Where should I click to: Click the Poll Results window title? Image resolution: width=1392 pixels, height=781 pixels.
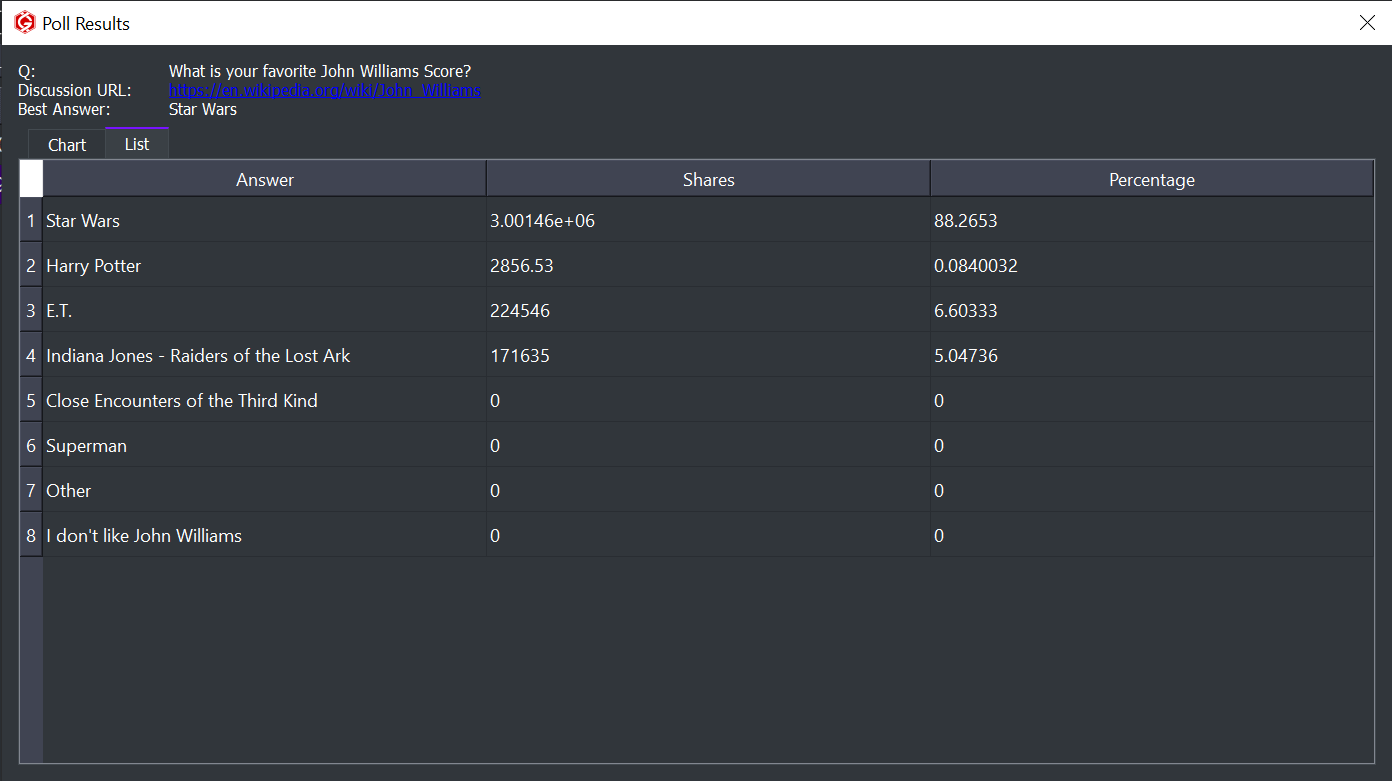86,23
